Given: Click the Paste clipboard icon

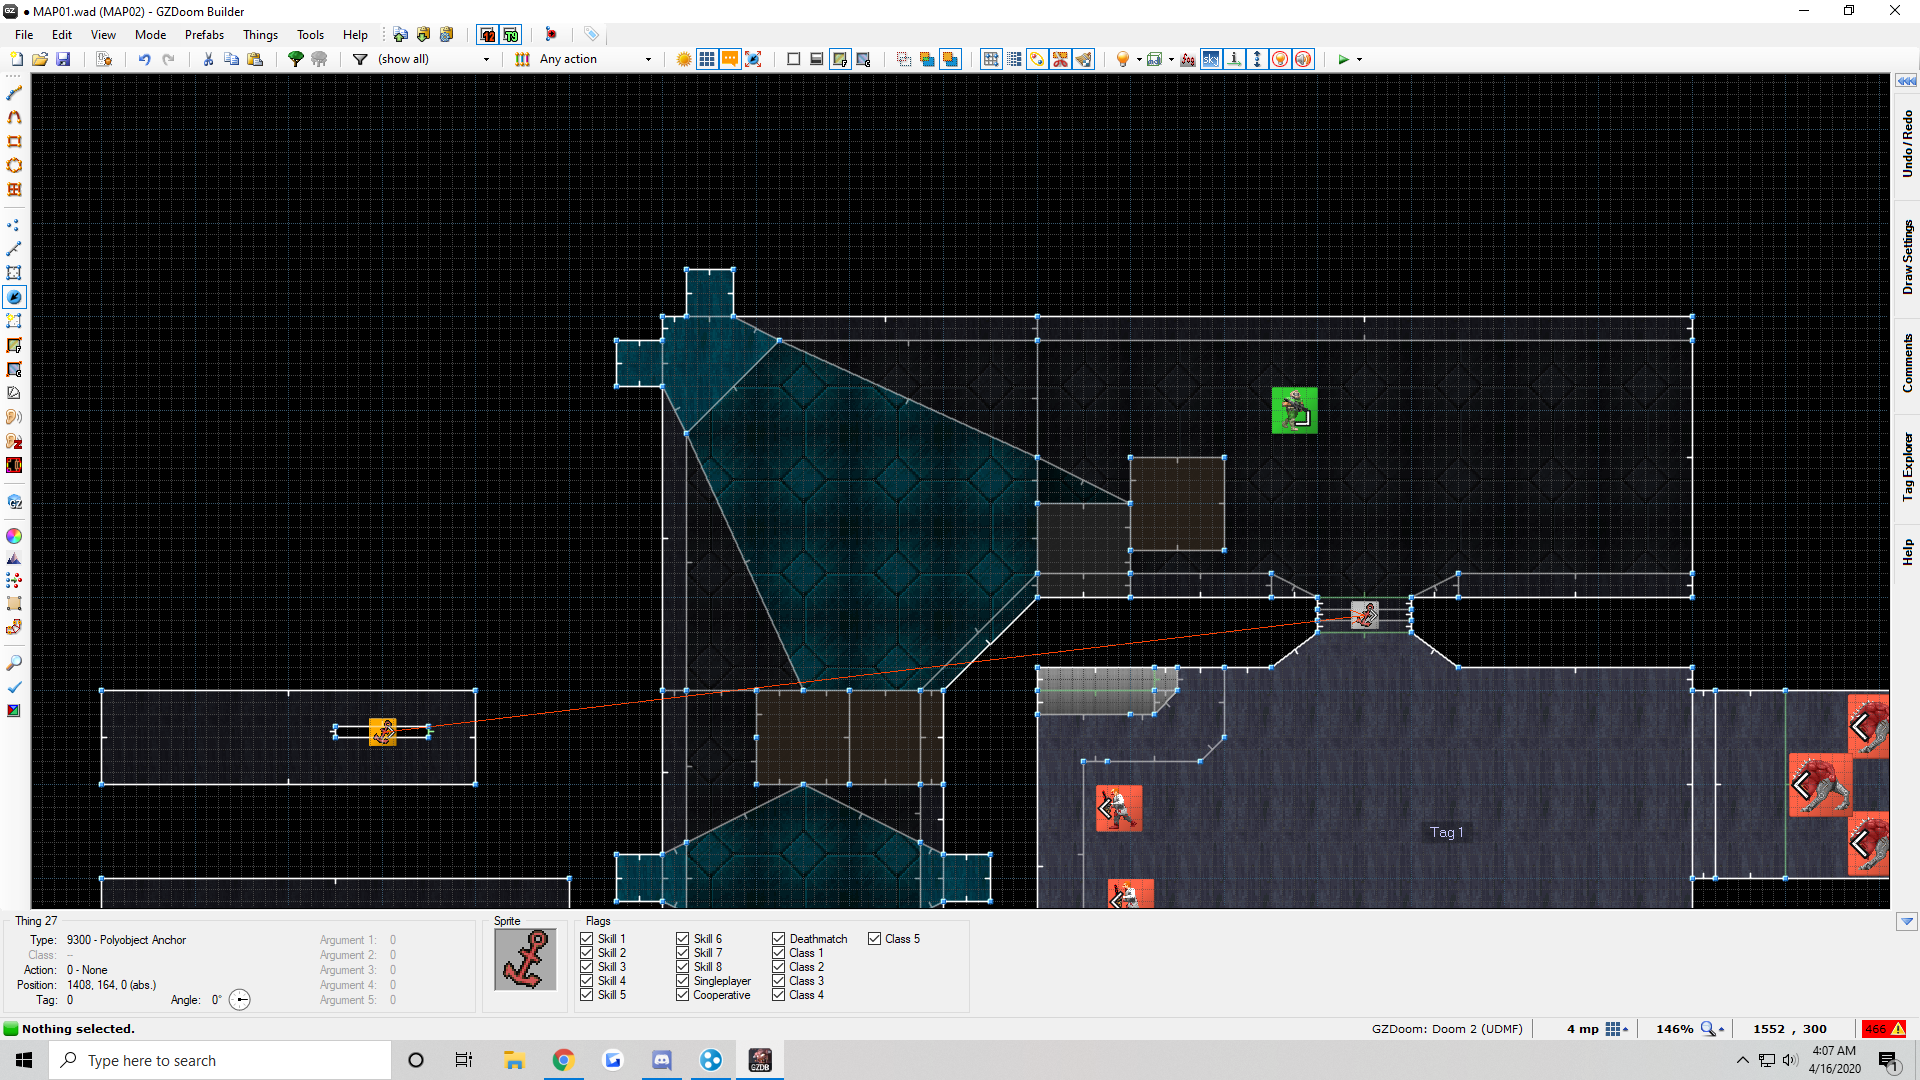Looking at the screenshot, I should 255,59.
